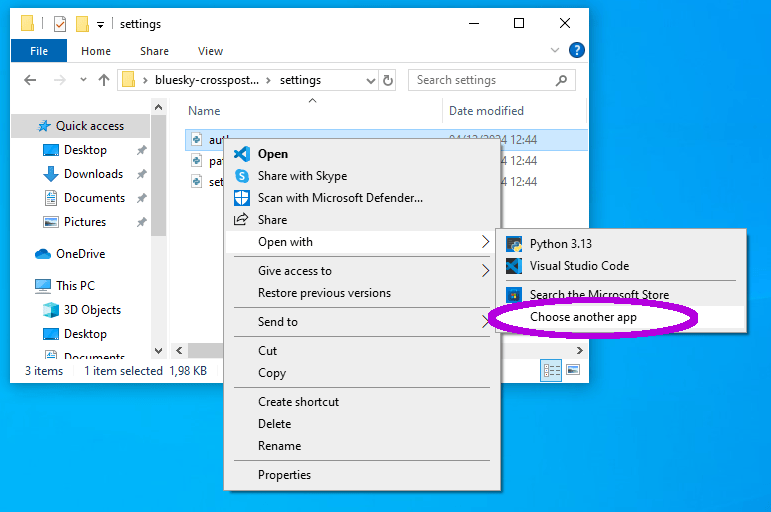Open the recent locations dropdown arrow
This screenshot has width=771, height=512.
[x=82, y=80]
